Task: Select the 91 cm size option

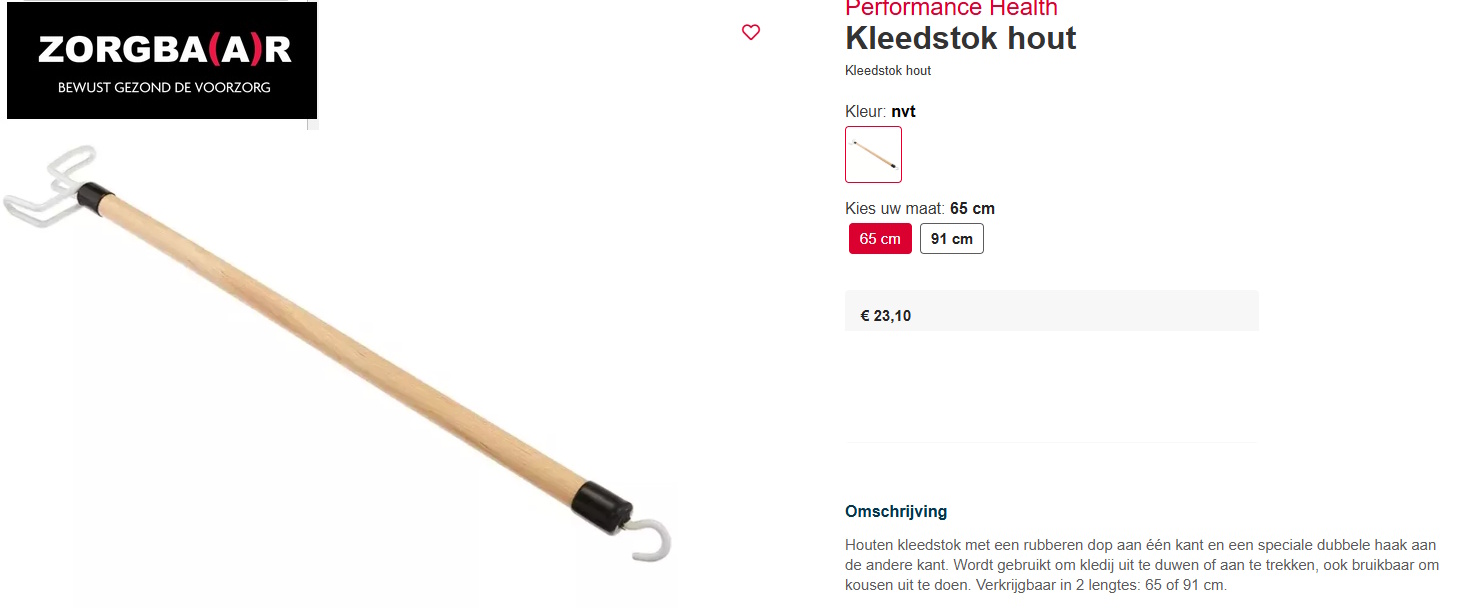Action: pyautogui.click(x=952, y=239)
